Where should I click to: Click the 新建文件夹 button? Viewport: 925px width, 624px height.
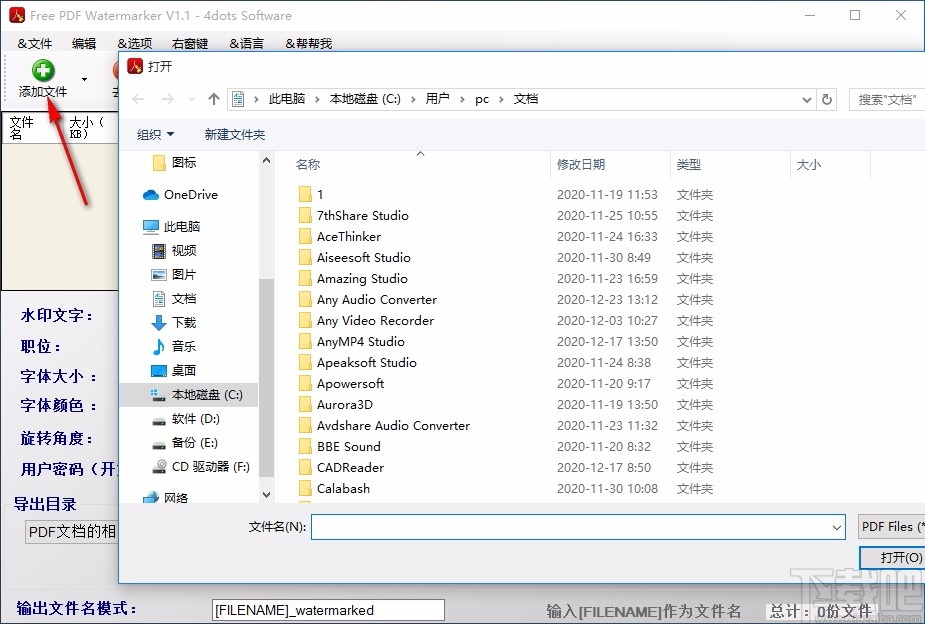pyautogui.click(x=235, y=134)
